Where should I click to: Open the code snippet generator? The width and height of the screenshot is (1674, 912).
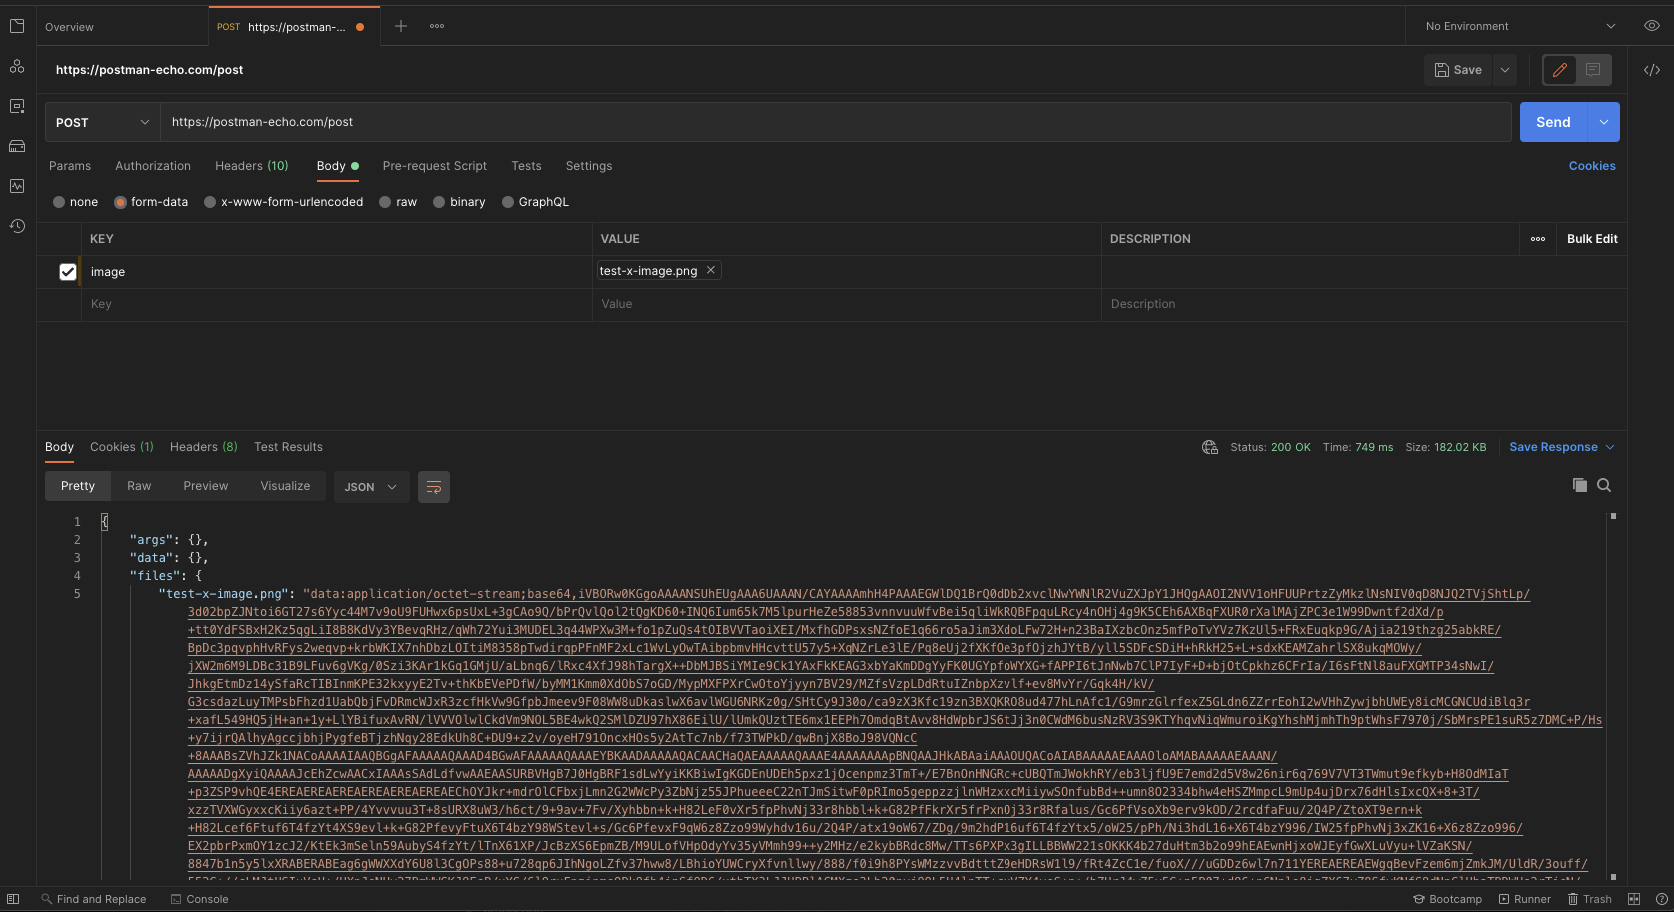(1651, 70)
